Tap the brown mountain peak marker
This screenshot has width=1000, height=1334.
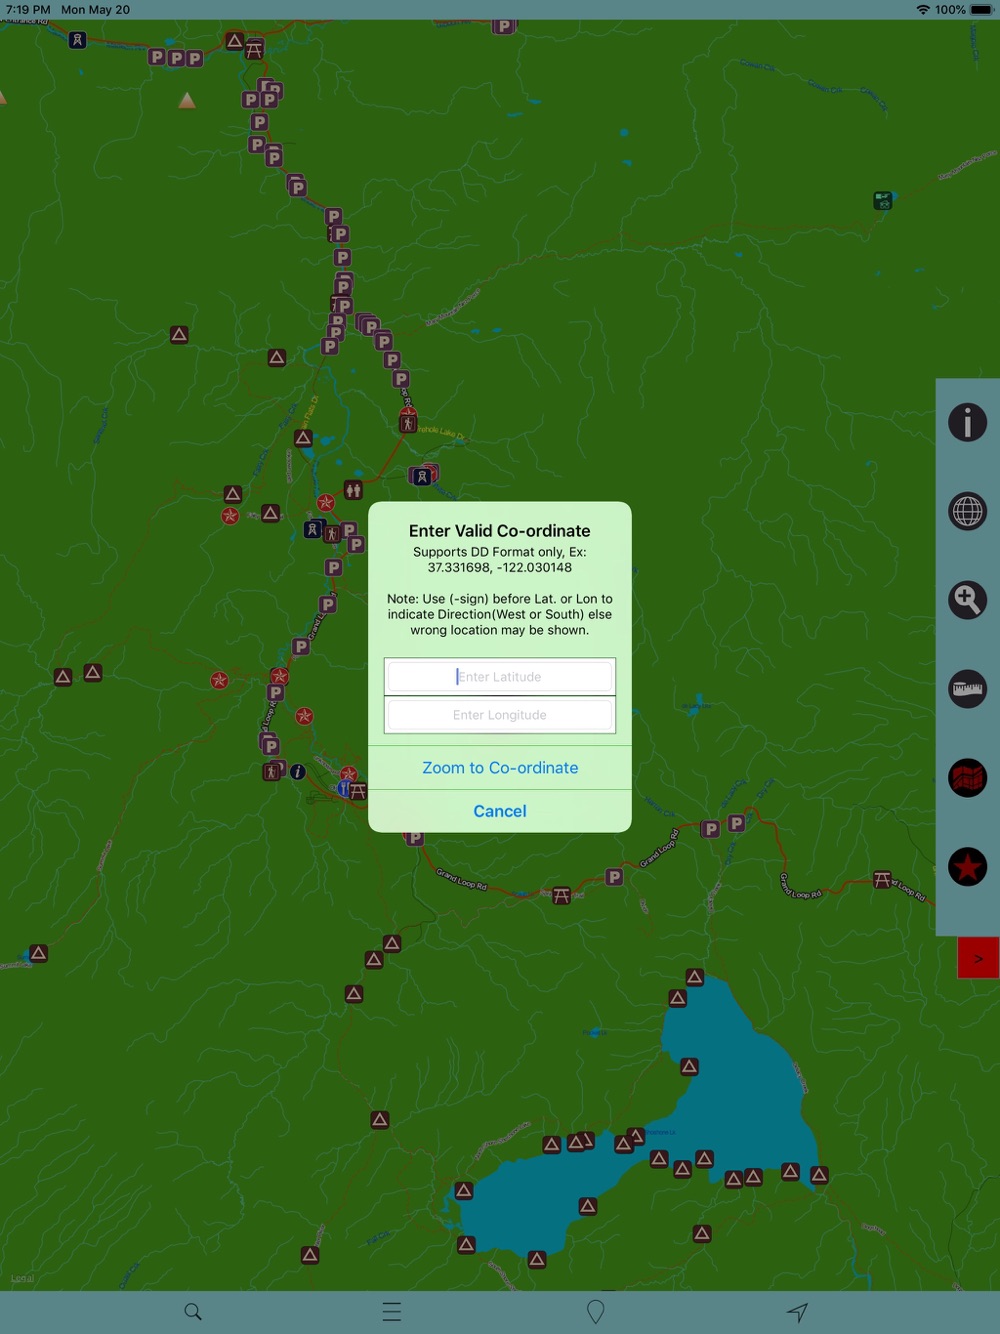[187, 101]
